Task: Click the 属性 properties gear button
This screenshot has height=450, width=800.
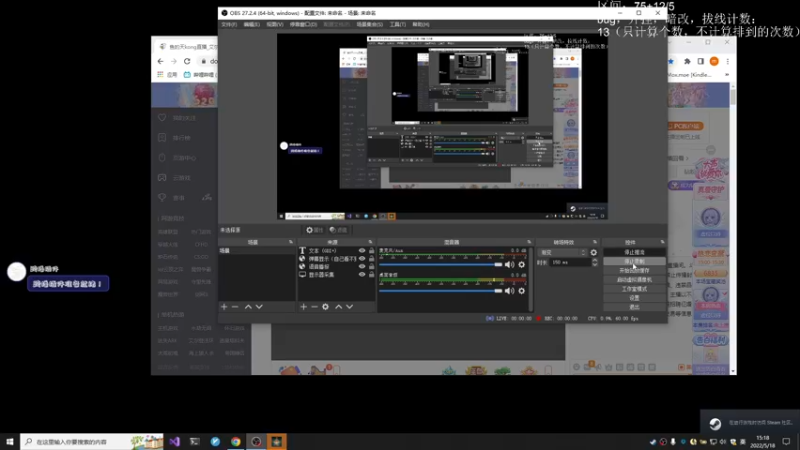Action: [x=314, y=230]
